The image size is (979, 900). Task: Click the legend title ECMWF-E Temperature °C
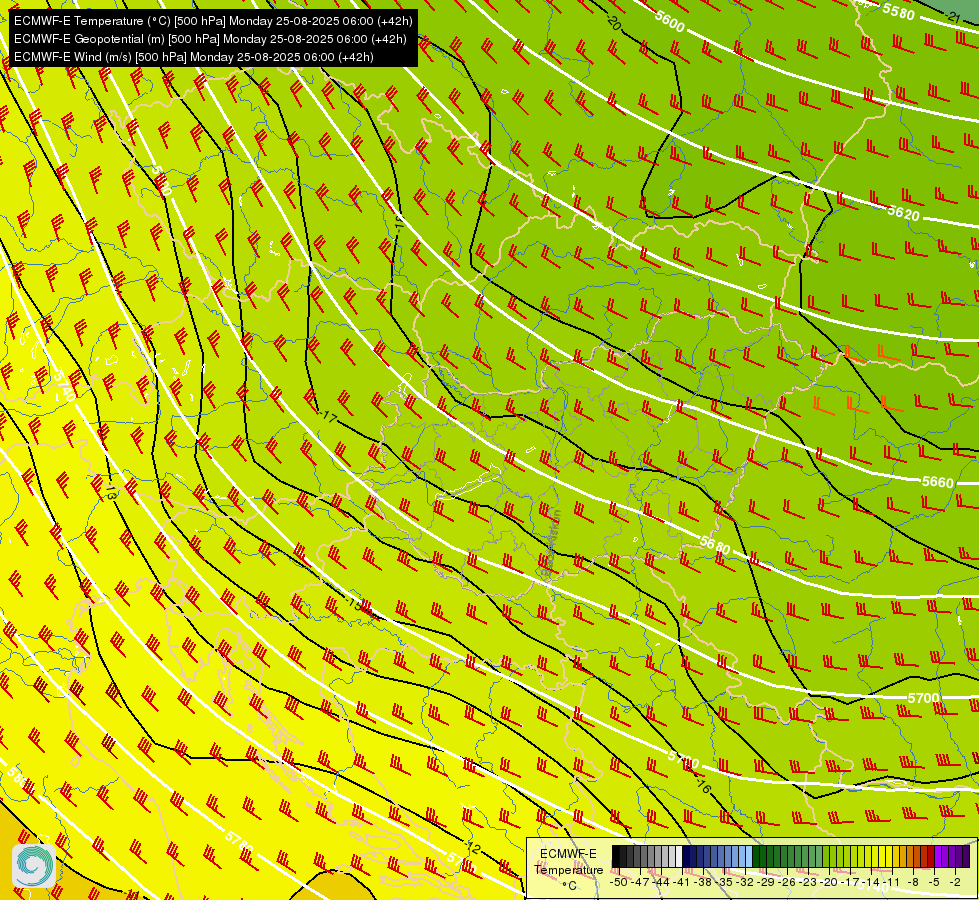[568, 869]
